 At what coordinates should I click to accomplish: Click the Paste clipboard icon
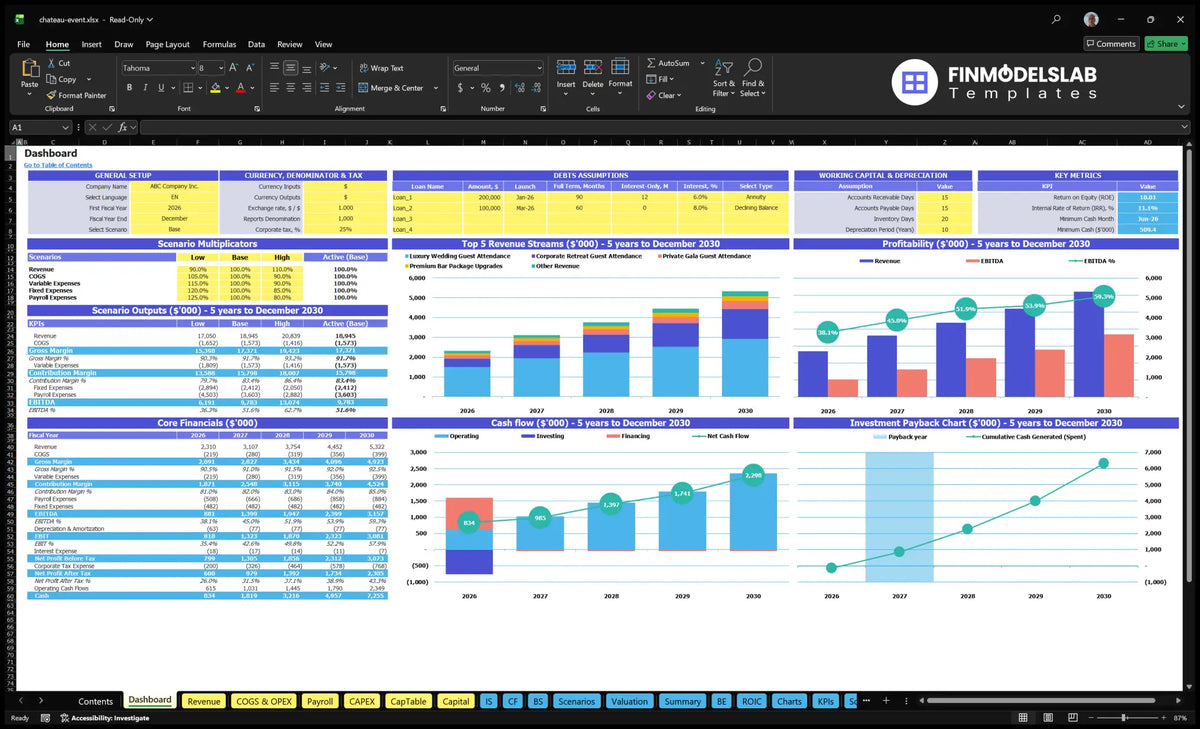(29, 69)
